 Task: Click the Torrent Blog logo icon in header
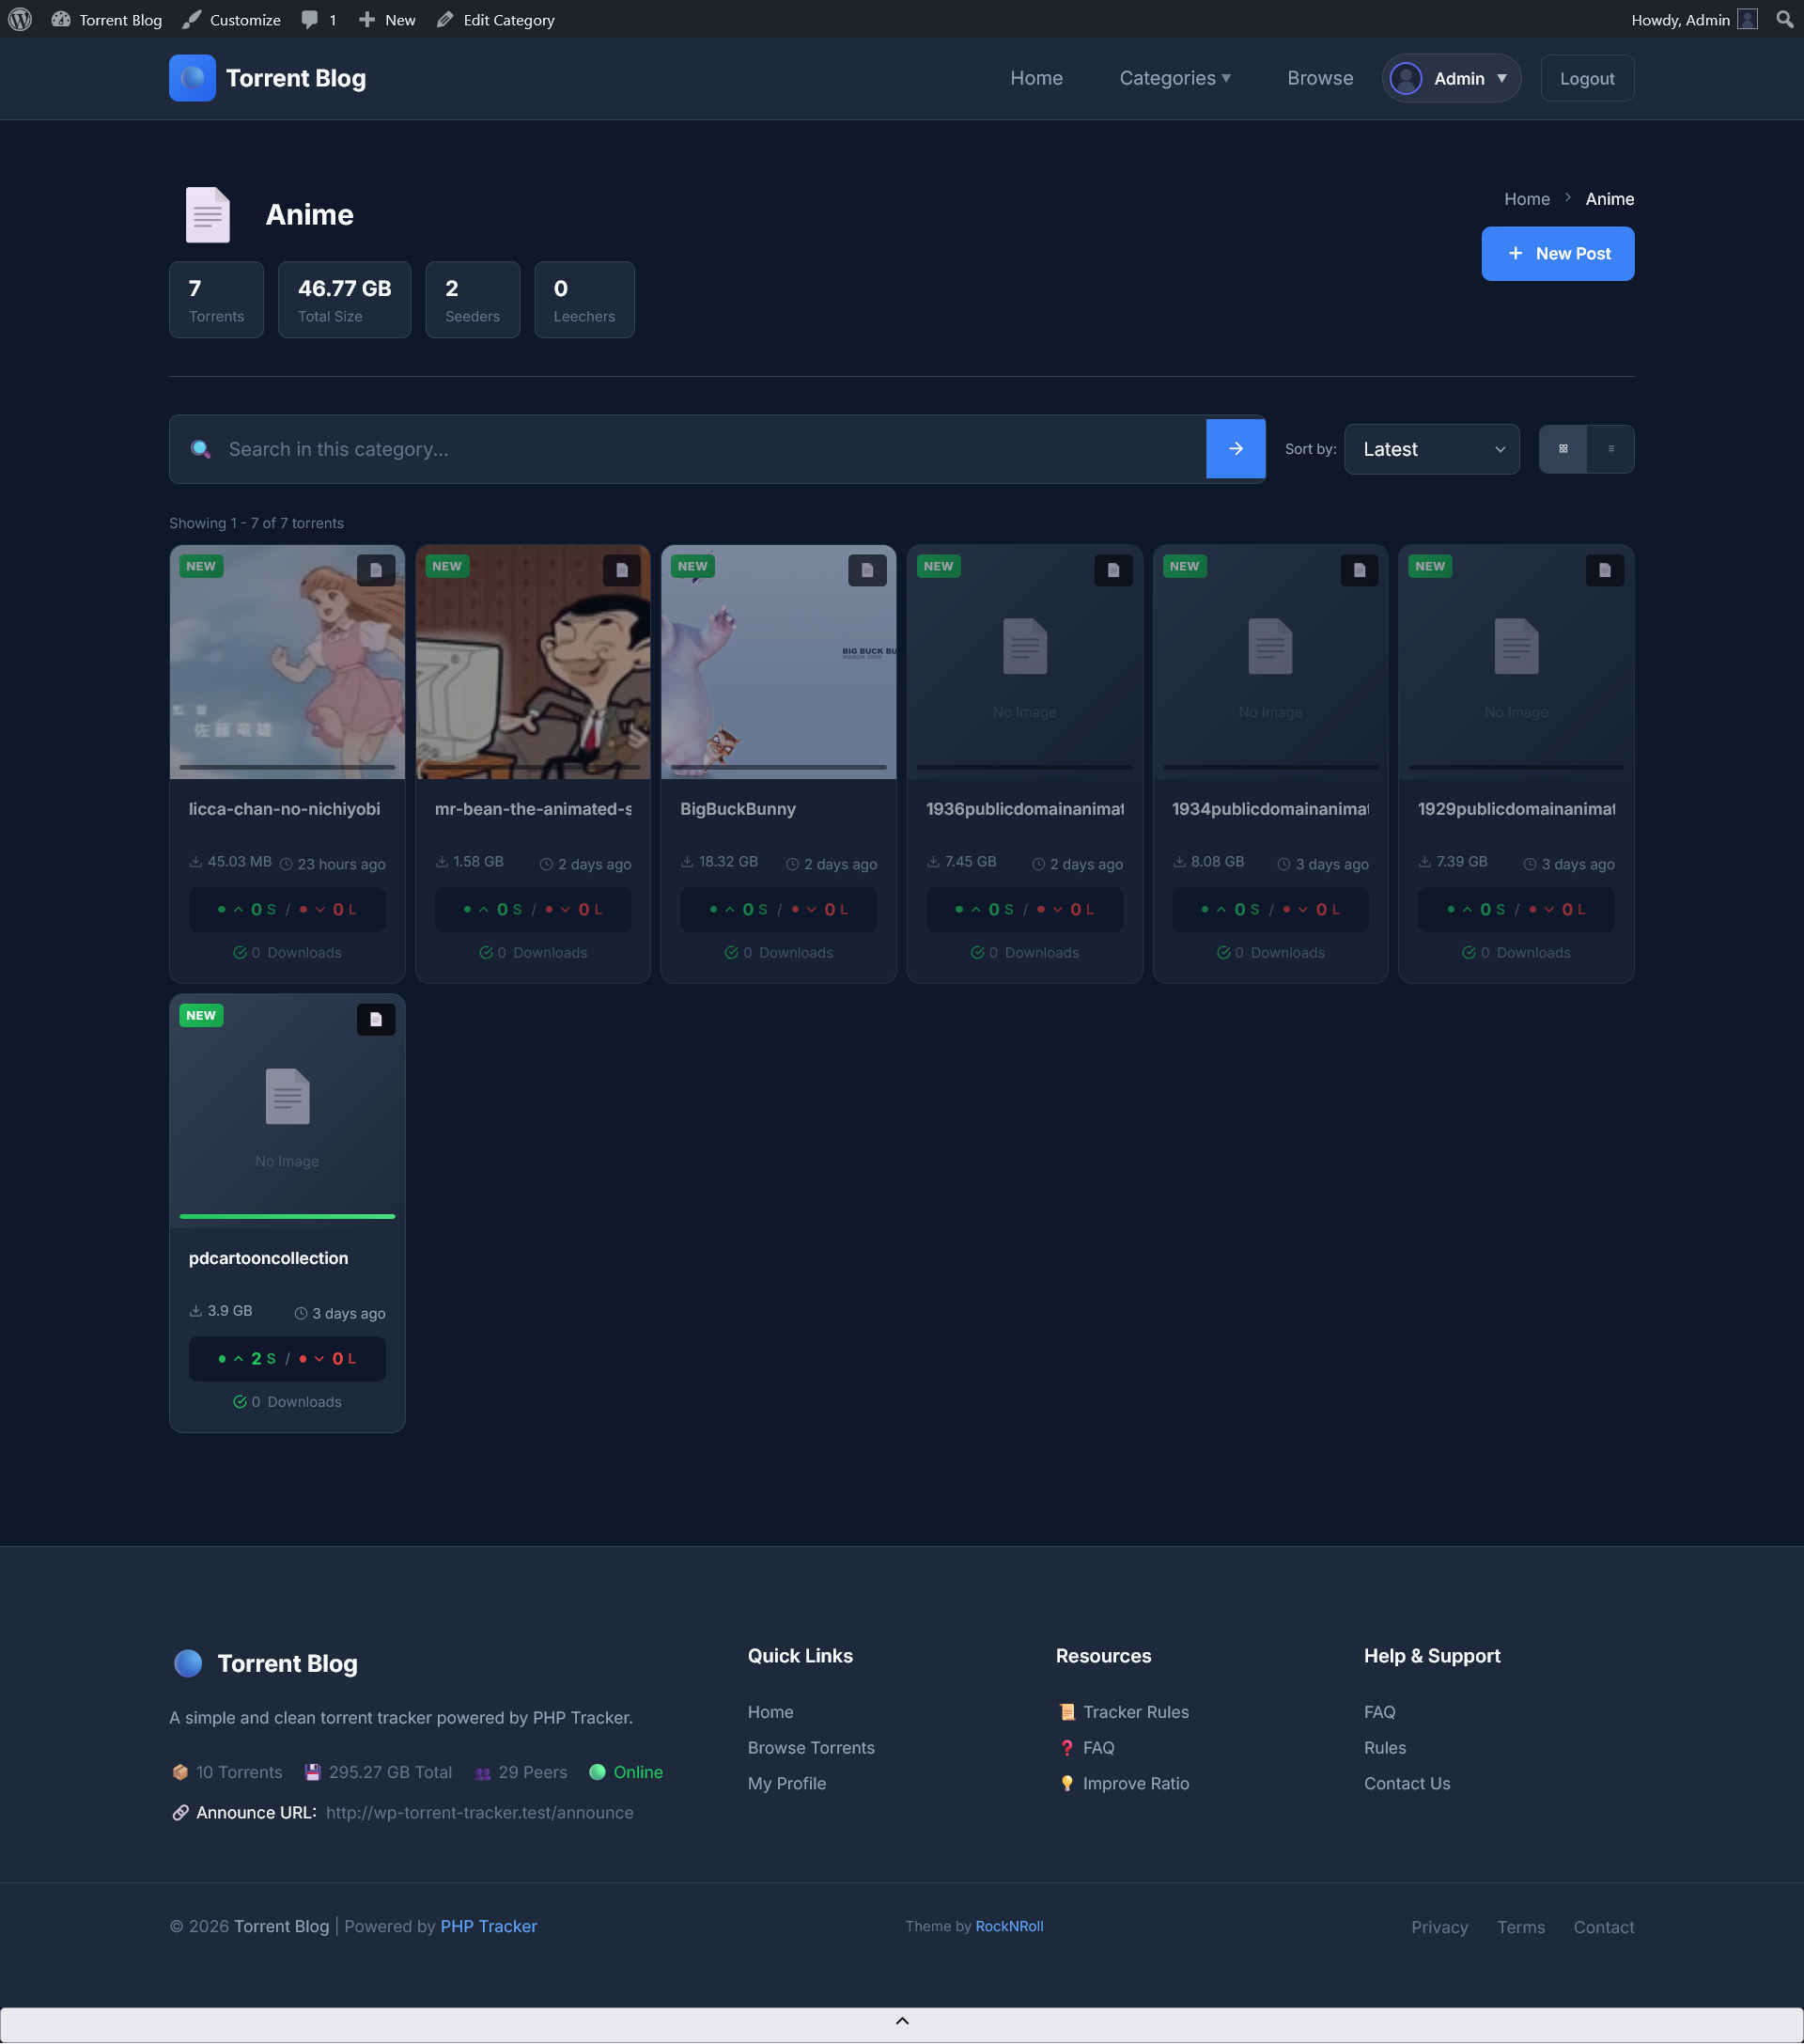[192, 78]
